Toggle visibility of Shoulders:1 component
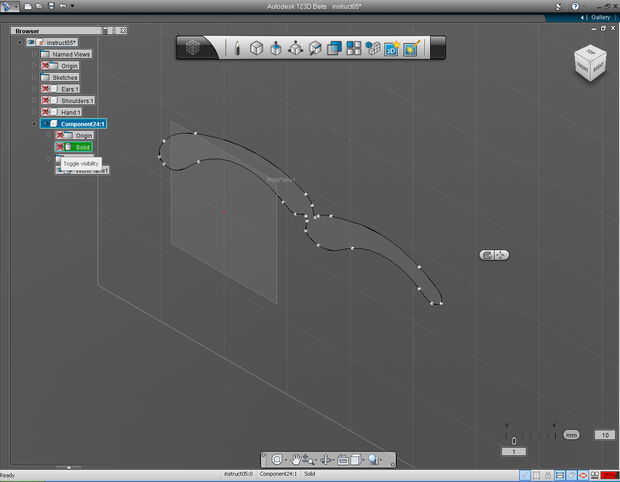Screen dimensions: 620x482 tap(45, 100)
